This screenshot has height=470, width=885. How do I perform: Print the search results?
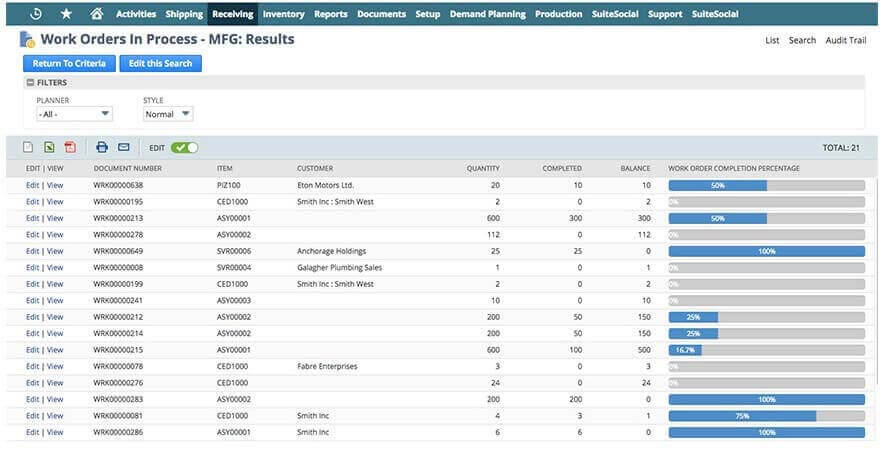[102, 147]
